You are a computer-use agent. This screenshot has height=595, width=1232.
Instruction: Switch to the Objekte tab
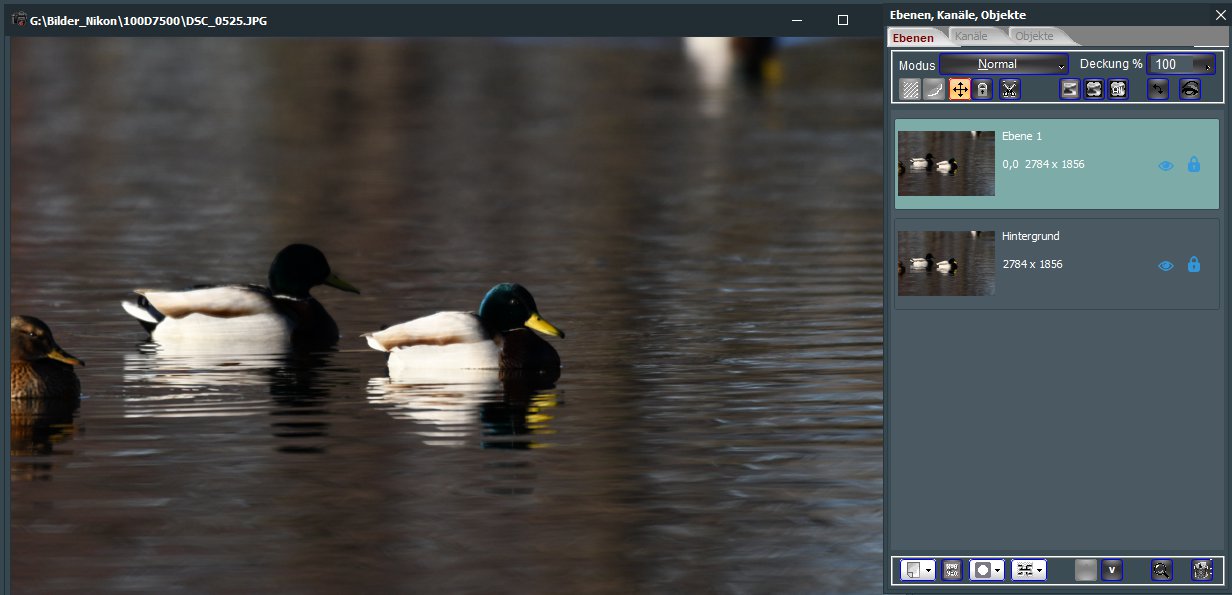pos(1034,37)
